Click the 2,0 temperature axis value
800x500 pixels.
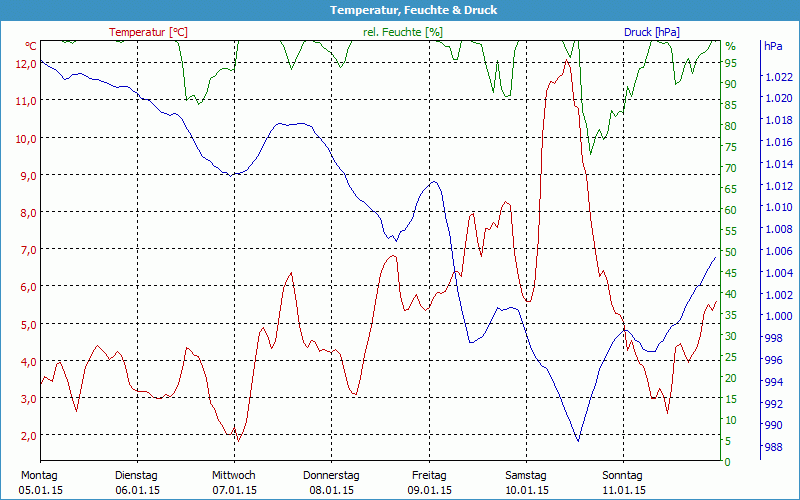point(25,435)
